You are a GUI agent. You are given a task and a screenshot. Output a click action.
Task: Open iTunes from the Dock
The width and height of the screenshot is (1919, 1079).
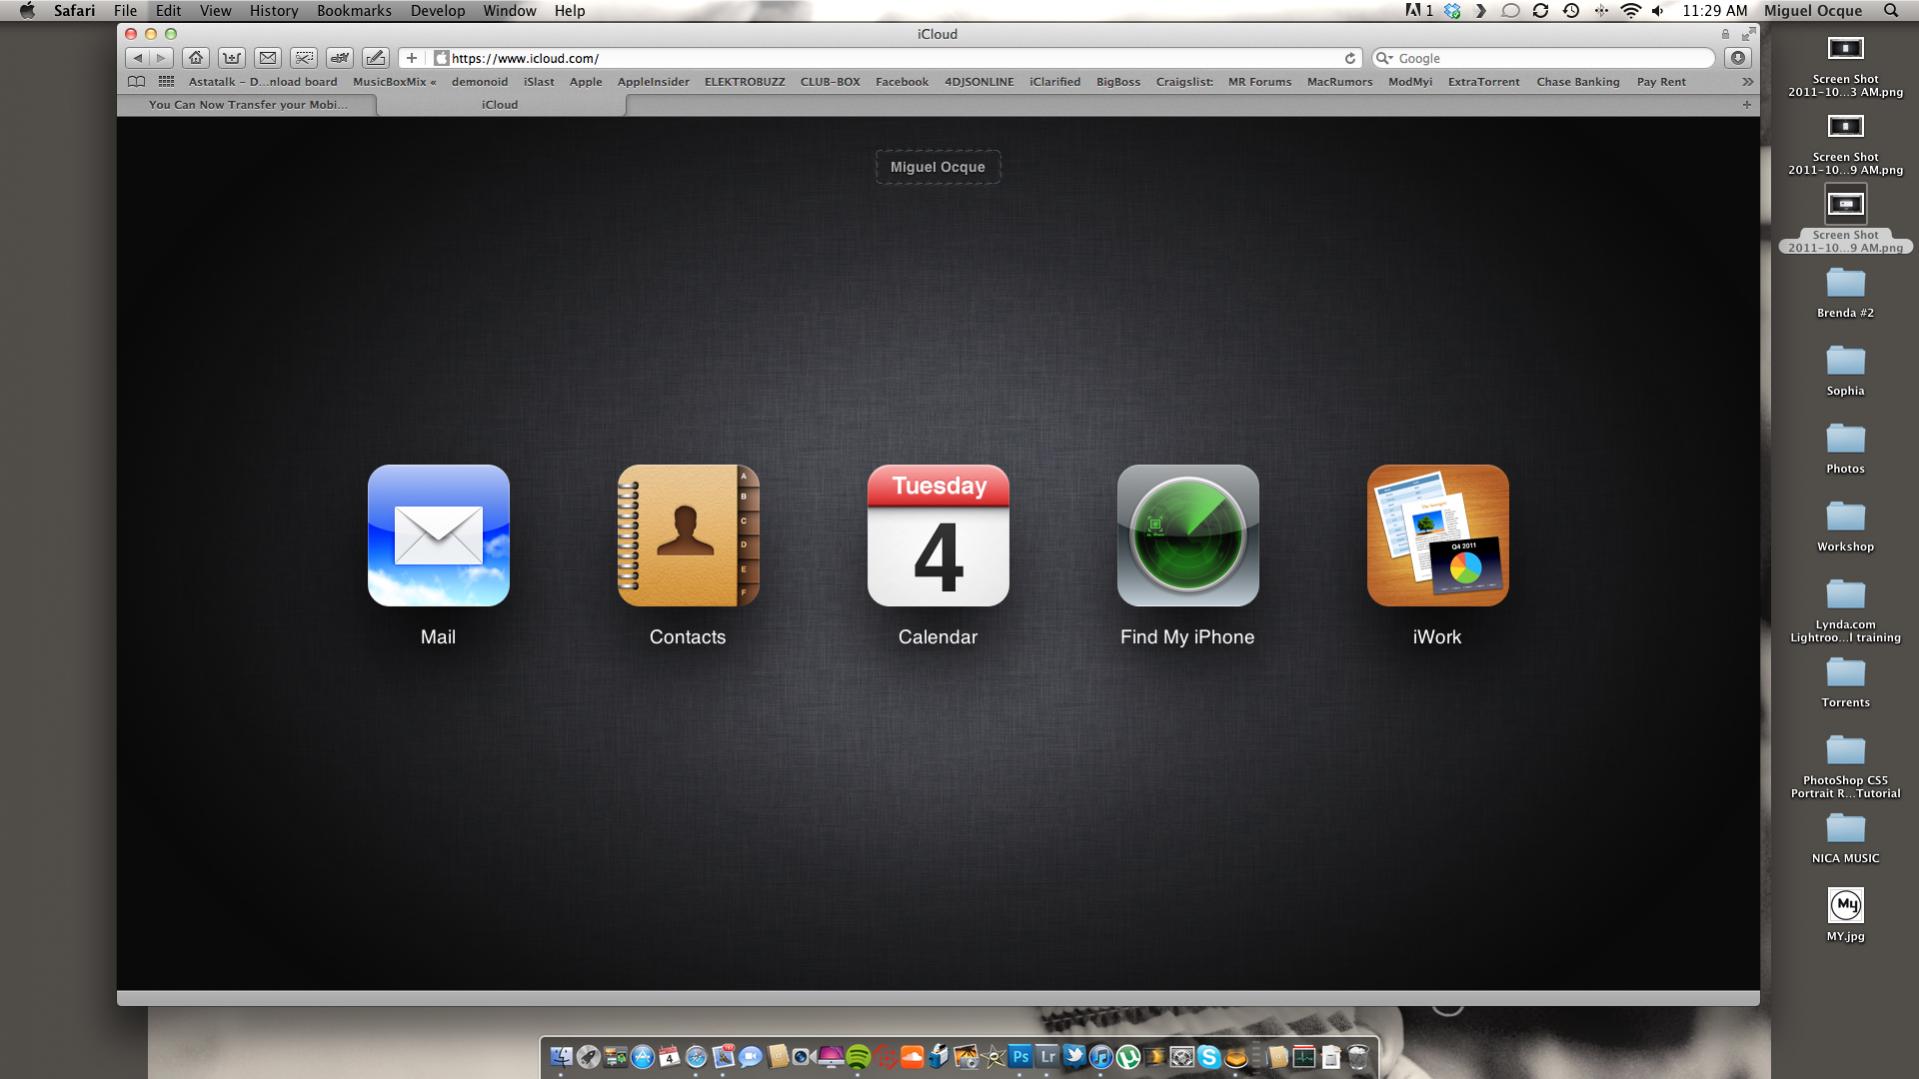(x=1101, y=1057)
